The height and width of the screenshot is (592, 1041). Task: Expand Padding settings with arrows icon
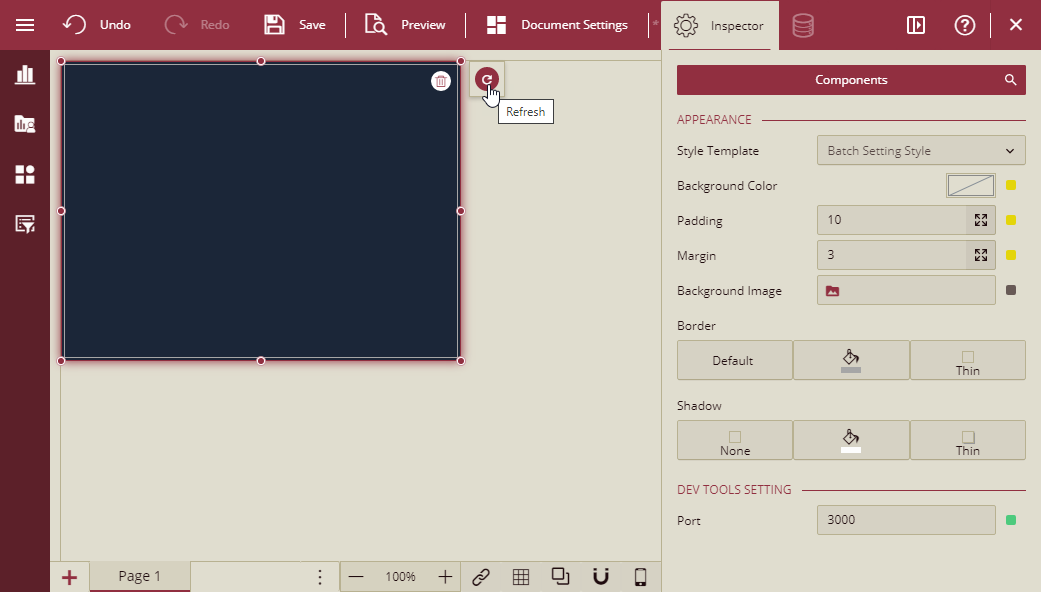[980, 220]
